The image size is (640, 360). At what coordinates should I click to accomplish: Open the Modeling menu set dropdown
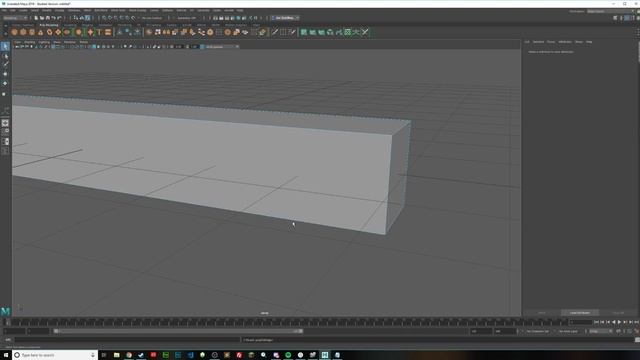[x=15, y=18]
